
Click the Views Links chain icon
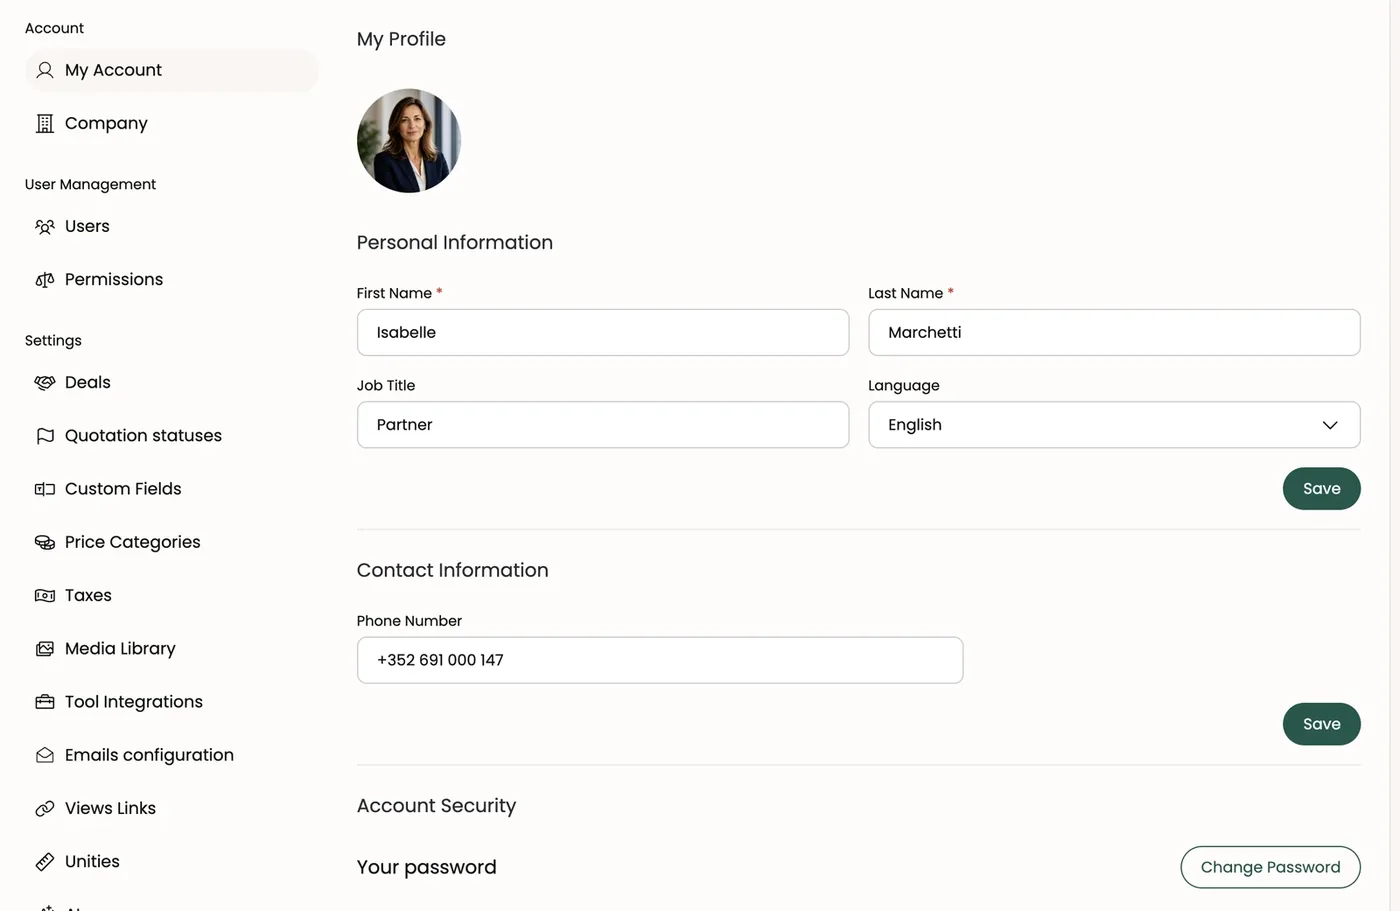(45, 808)
